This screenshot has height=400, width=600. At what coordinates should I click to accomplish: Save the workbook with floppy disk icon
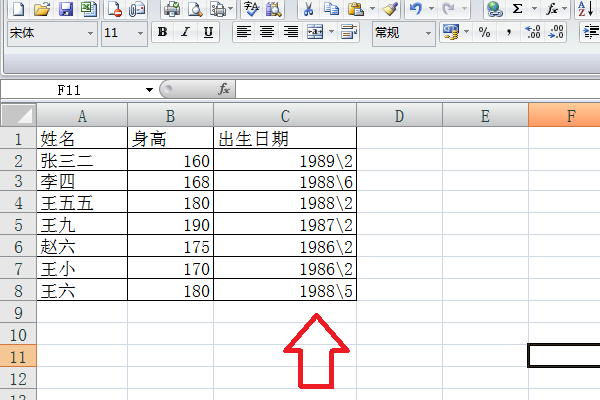click(66, 9)
